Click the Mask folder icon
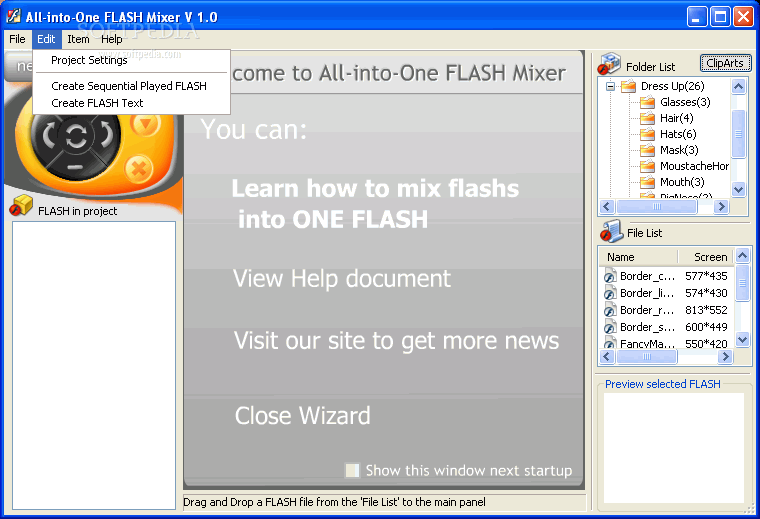Screen dimensions: 760x519 pos(647,150)
